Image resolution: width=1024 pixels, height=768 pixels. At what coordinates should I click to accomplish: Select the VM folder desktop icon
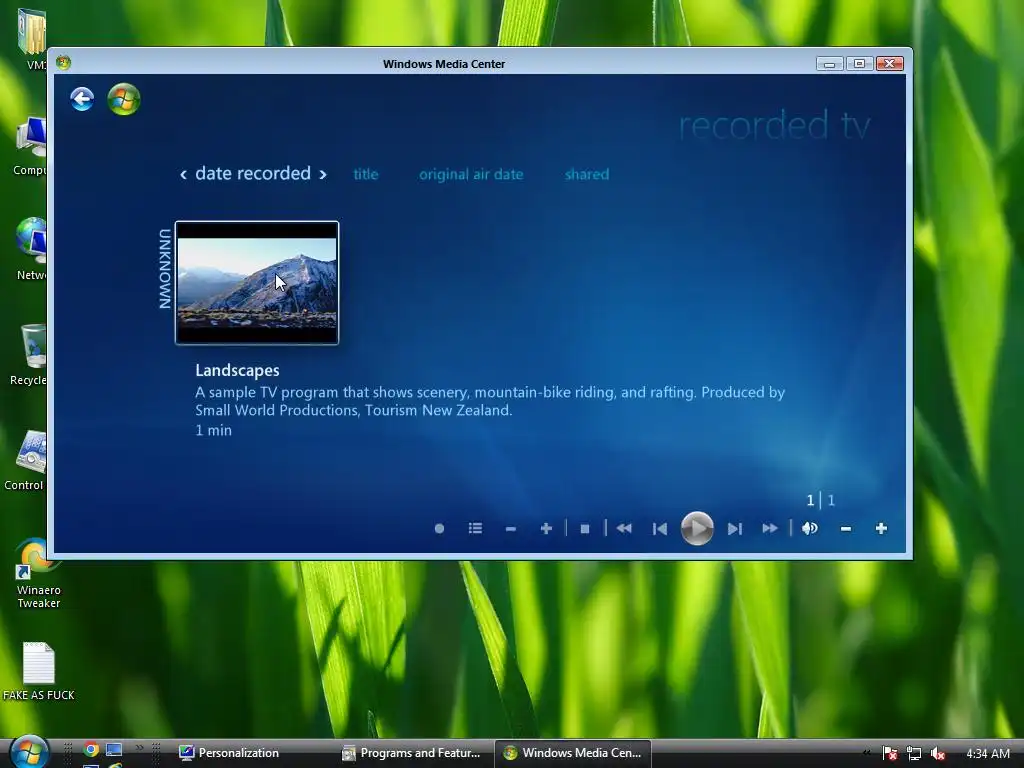[33, 39]
